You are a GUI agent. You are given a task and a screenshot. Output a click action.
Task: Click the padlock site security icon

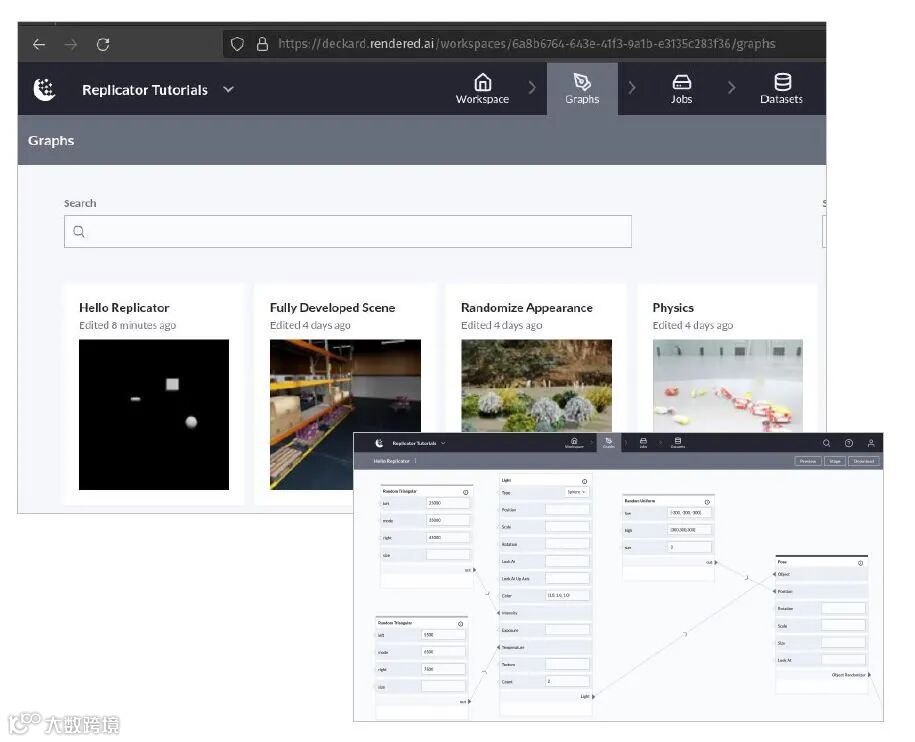(262, 44)
